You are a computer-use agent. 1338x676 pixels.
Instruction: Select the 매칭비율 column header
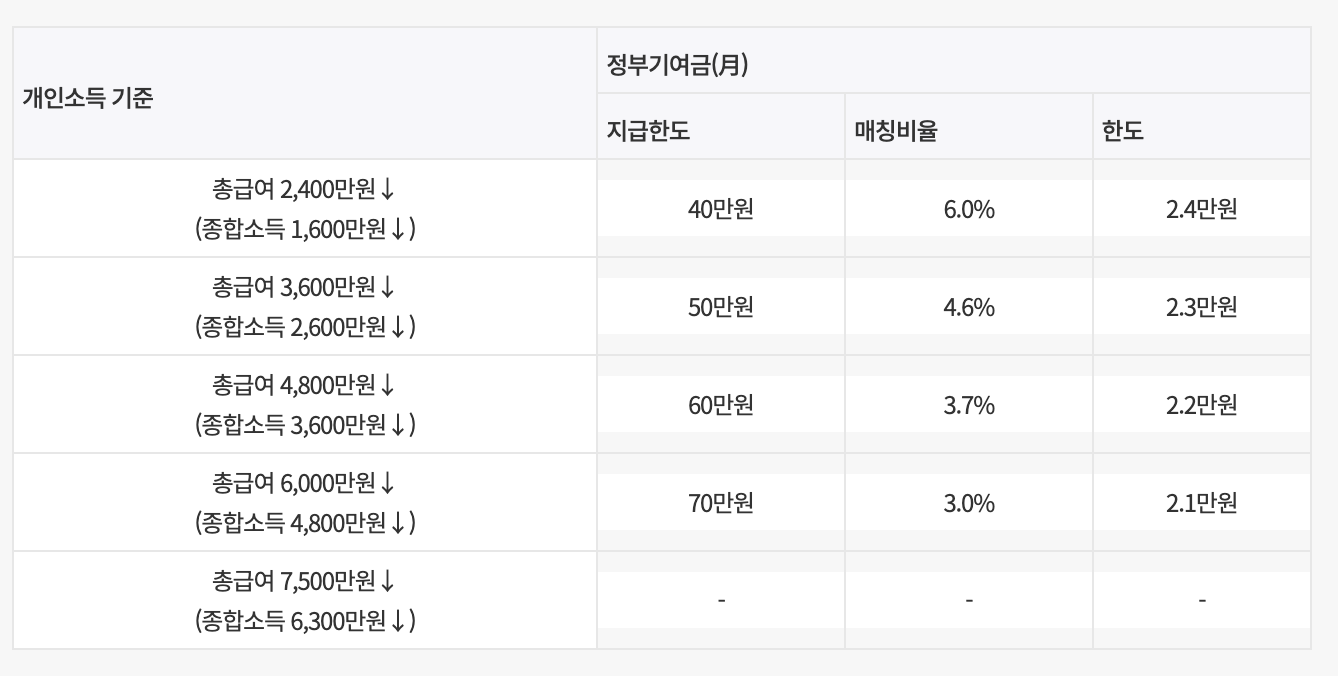pos(969,126)
